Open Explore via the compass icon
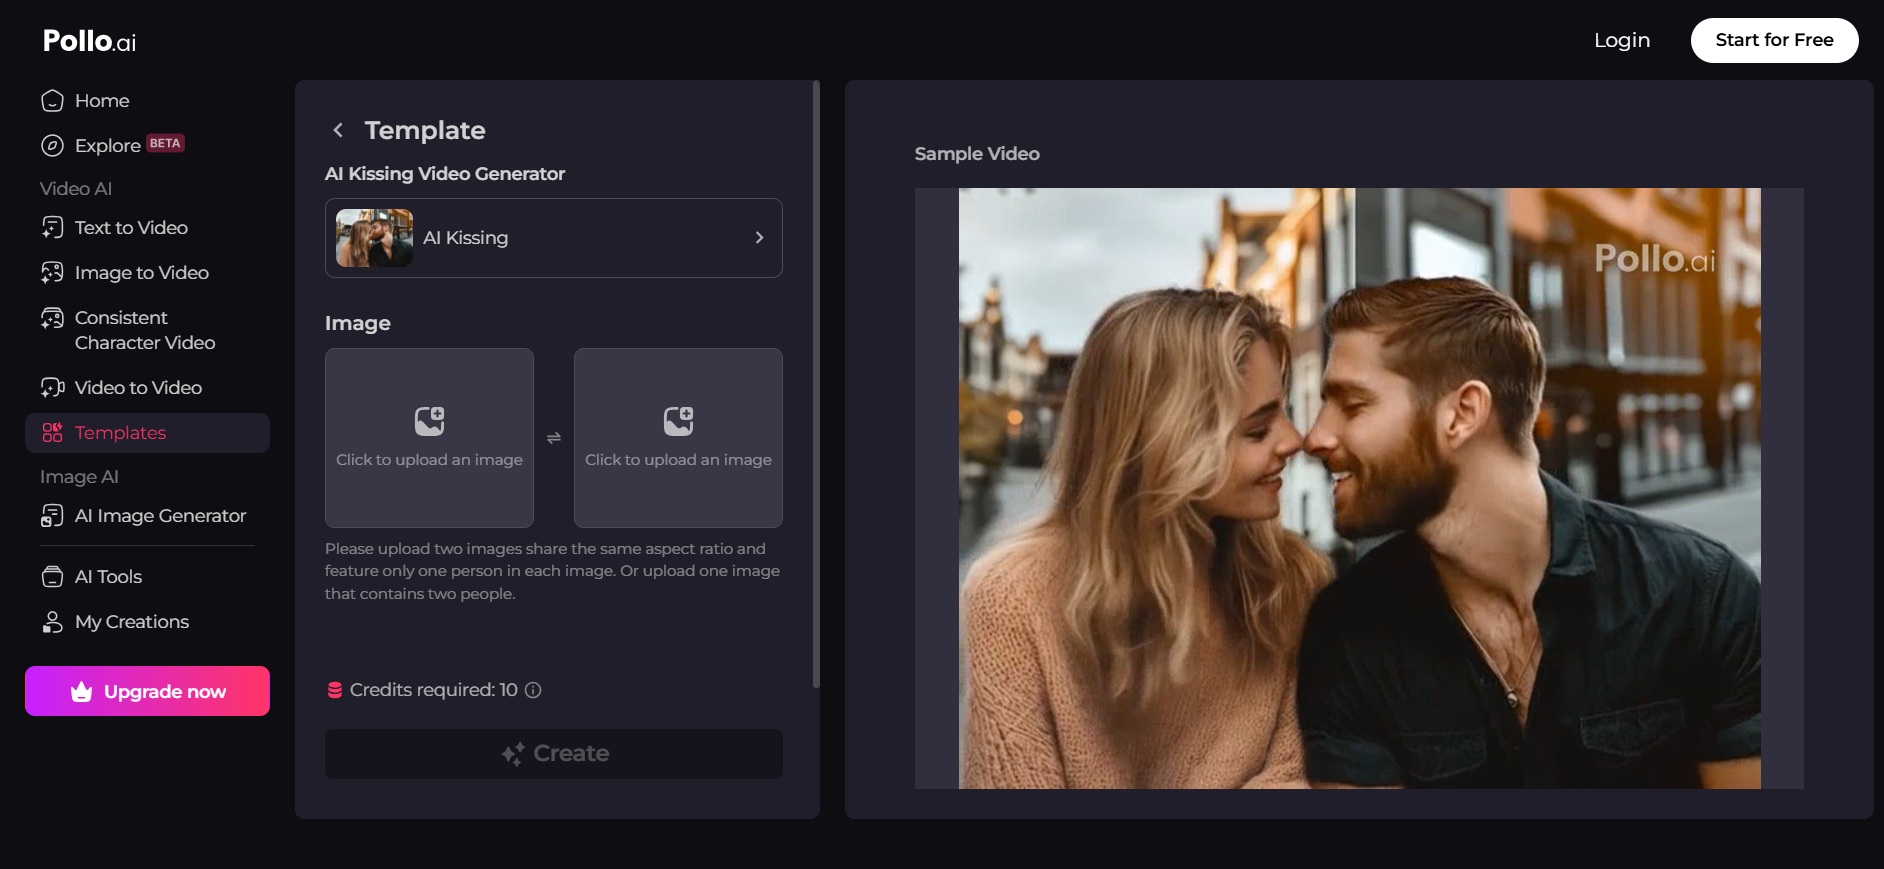This screenshot has width=1884, height=869. click(x=52, y=146)
